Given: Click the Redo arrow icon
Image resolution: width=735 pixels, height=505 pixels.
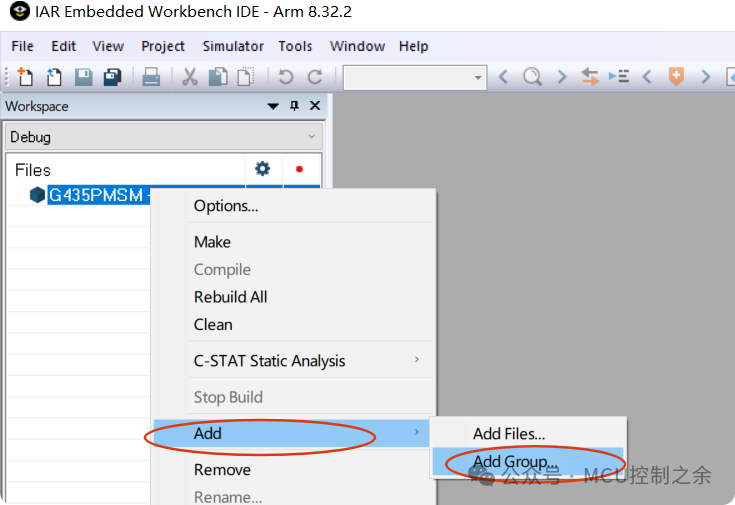Looking at the screenshot, I should click(x=315, y=77).
